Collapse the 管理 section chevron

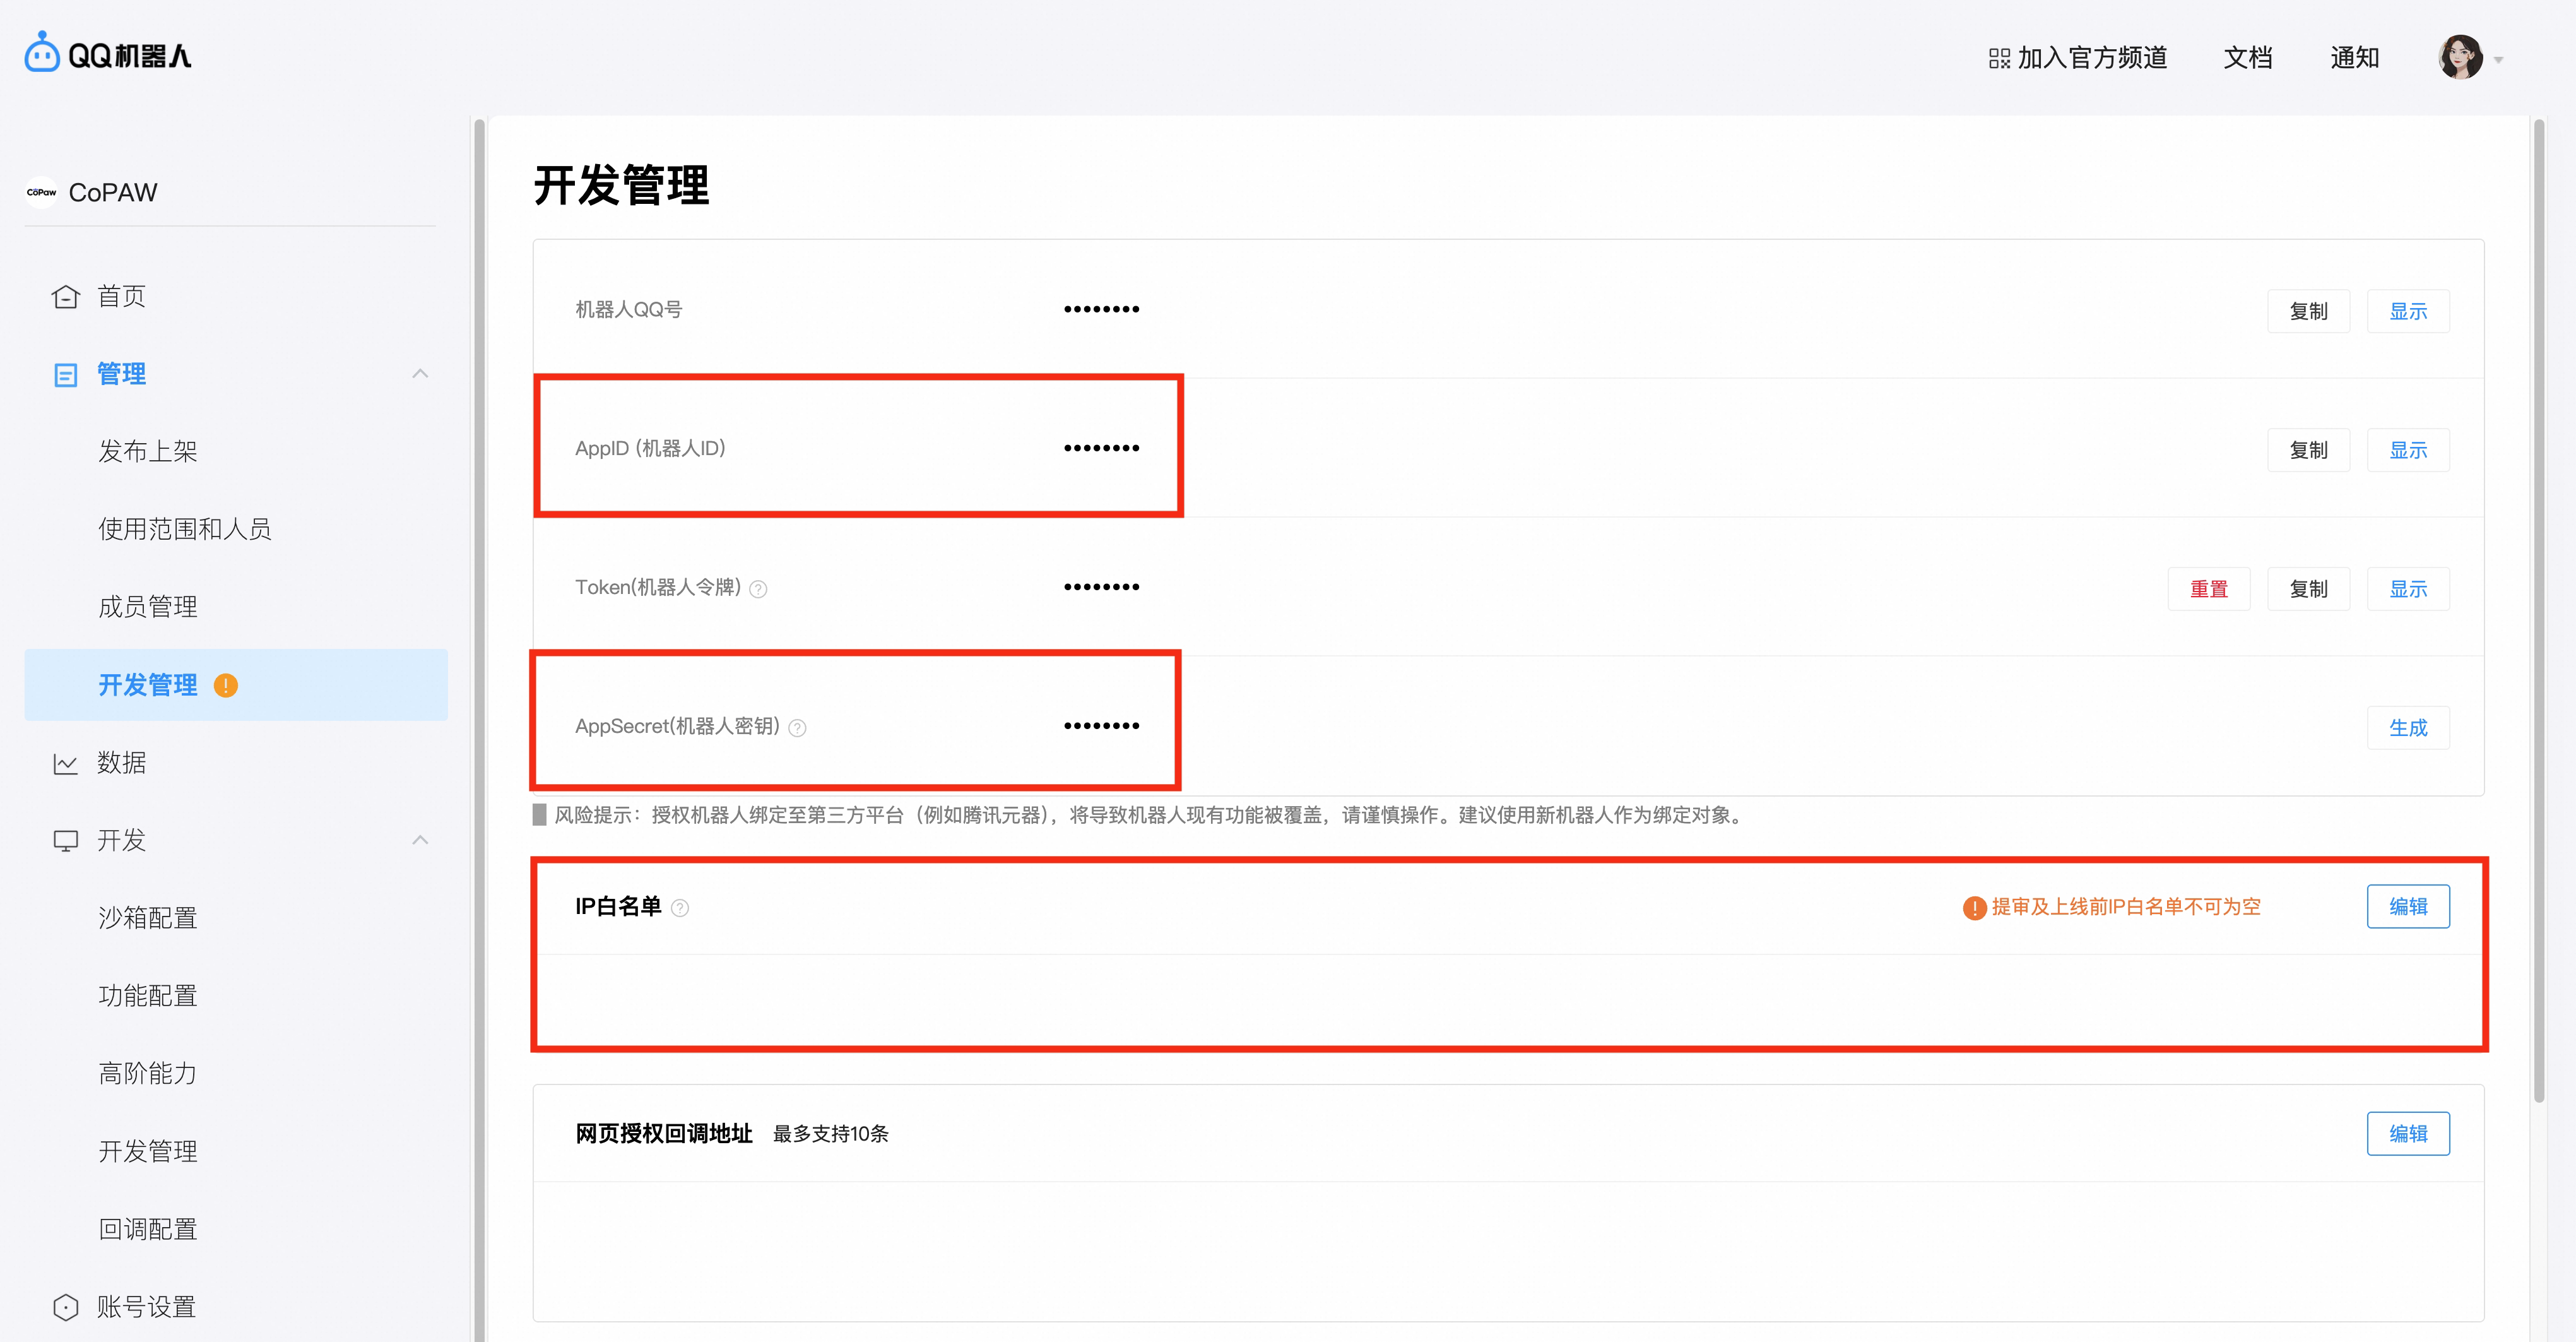click(x=420, y=374)
